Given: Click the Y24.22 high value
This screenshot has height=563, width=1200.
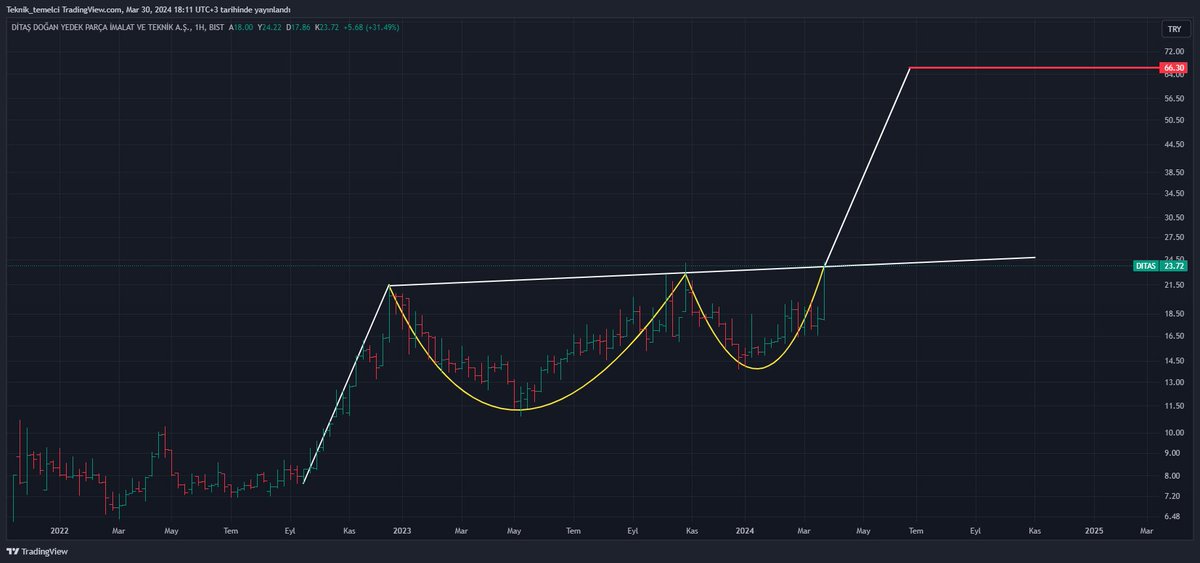Looking at the screenshot, I should [268, 27].
